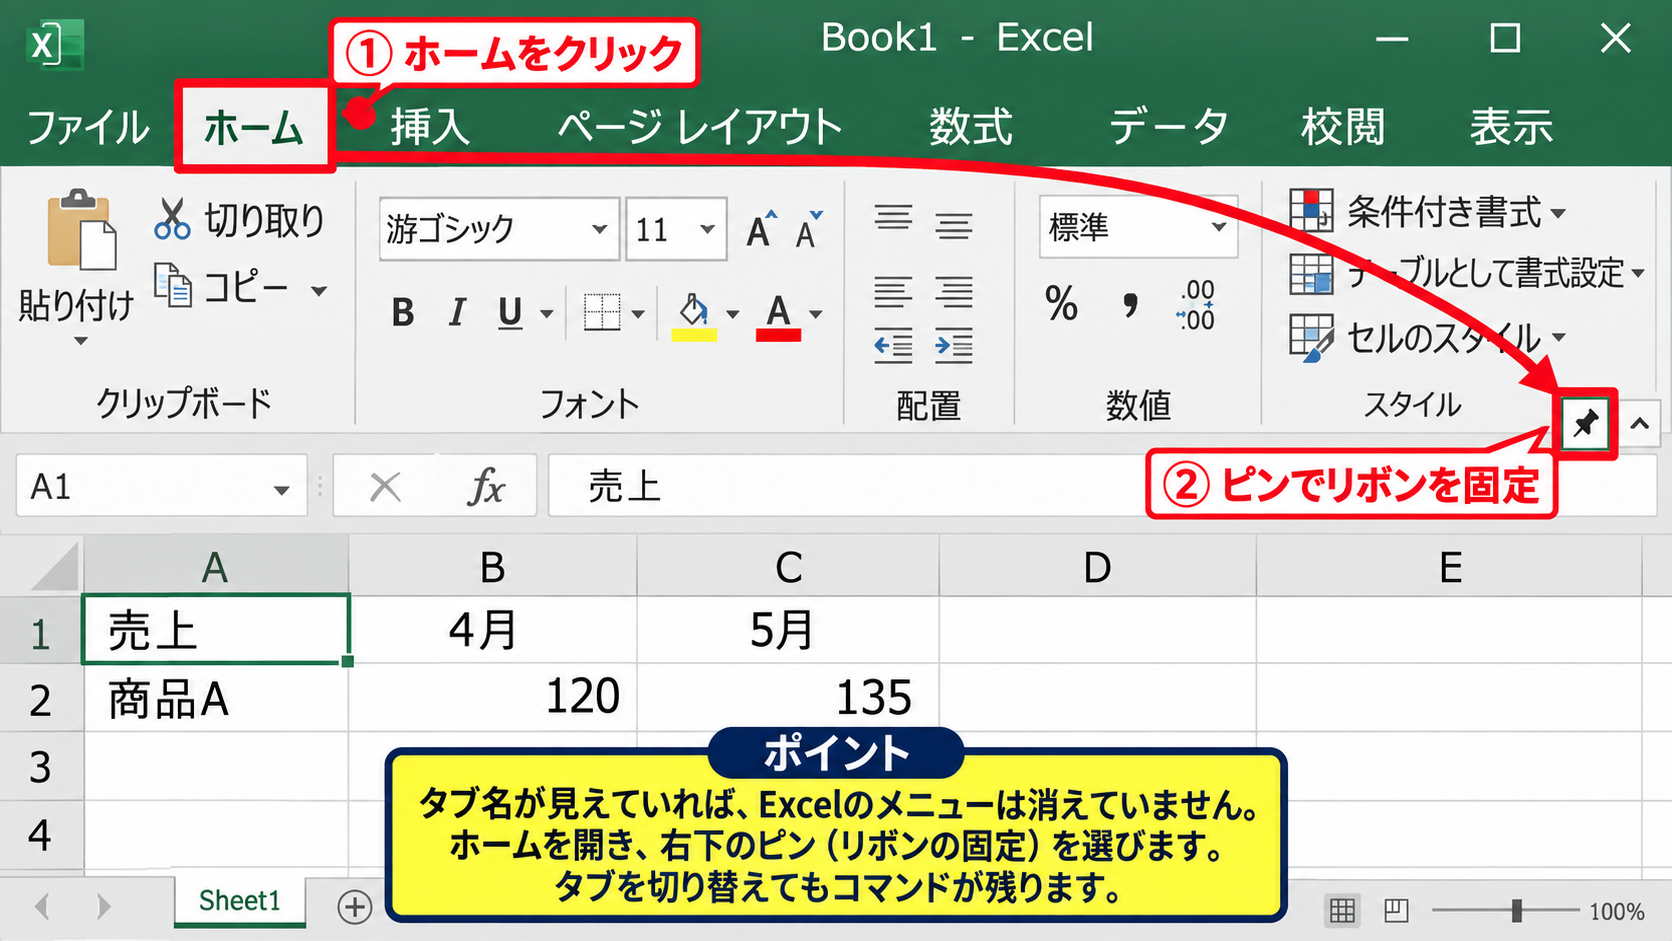Image resolution: width=1672 pixels, height=941 pixels.
Task: Toggle Bold formatting
Action: tap(403, 313)
